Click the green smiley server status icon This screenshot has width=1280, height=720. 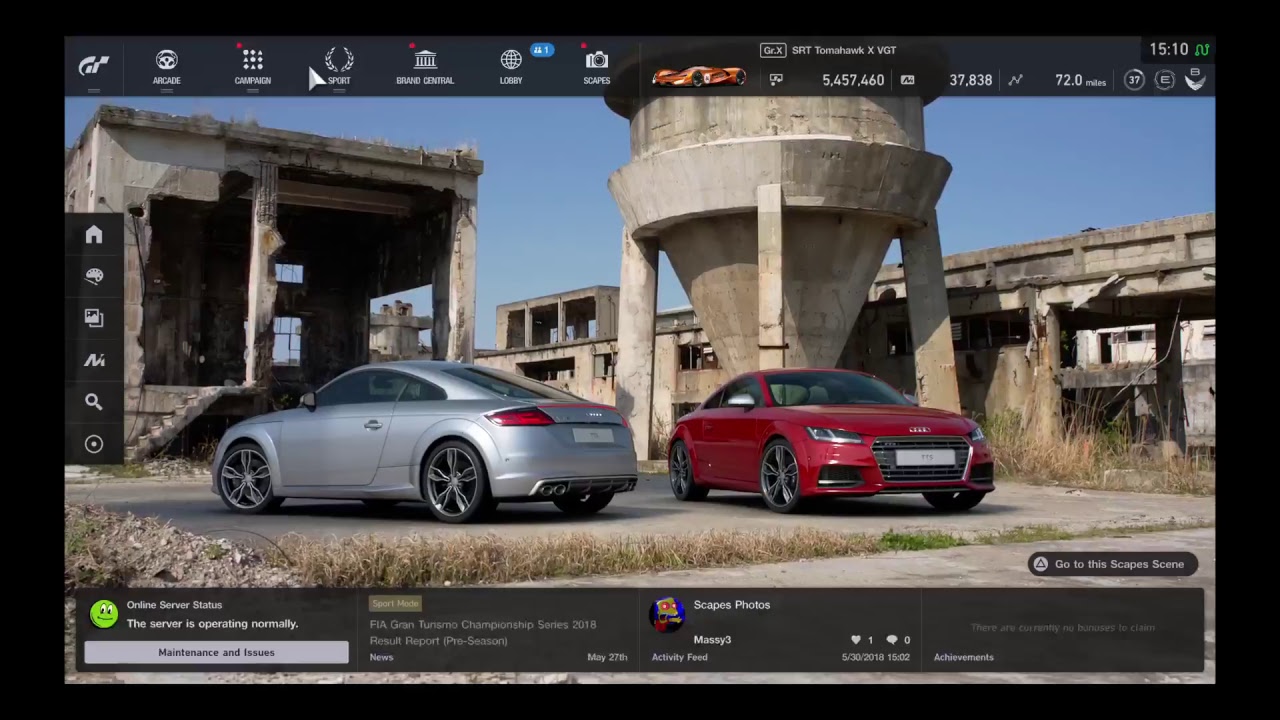pyautogui.click(x=104, y=614)
